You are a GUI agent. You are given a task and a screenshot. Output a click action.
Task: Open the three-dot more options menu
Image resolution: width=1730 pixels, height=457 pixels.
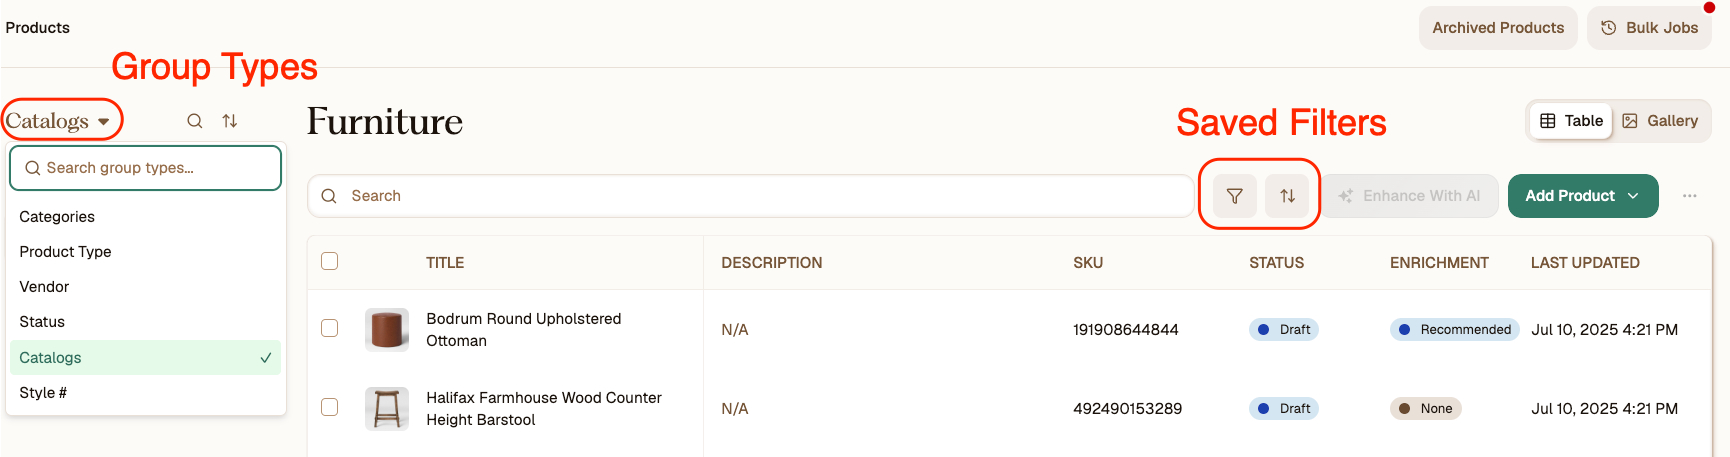[x=1690, y=196]
